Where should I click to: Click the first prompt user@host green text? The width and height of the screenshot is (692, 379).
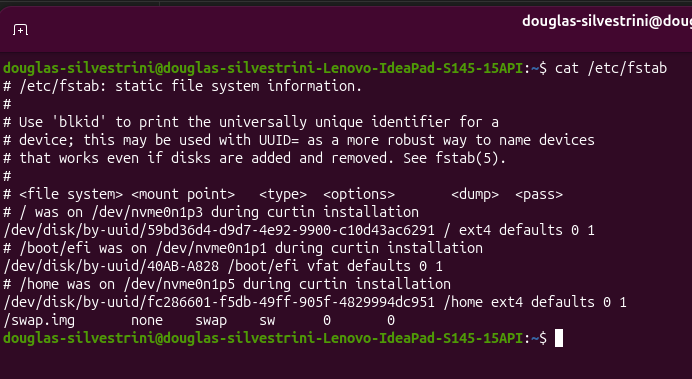[263, 68]
